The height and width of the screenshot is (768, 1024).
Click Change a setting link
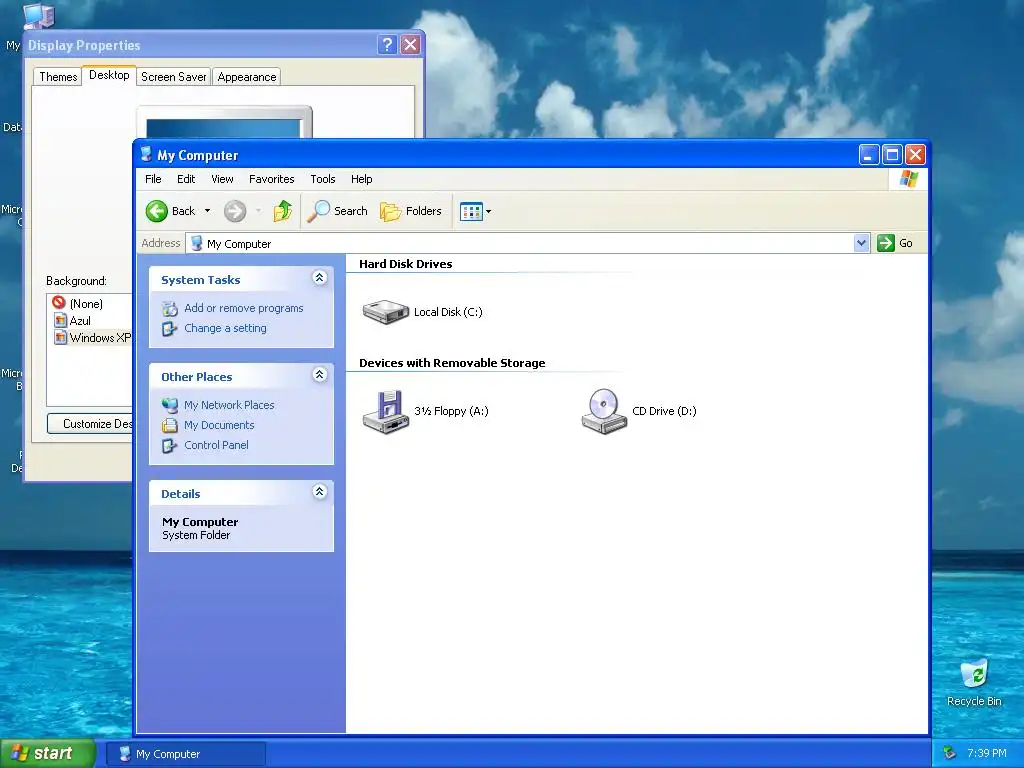click(x=225, y=328)
